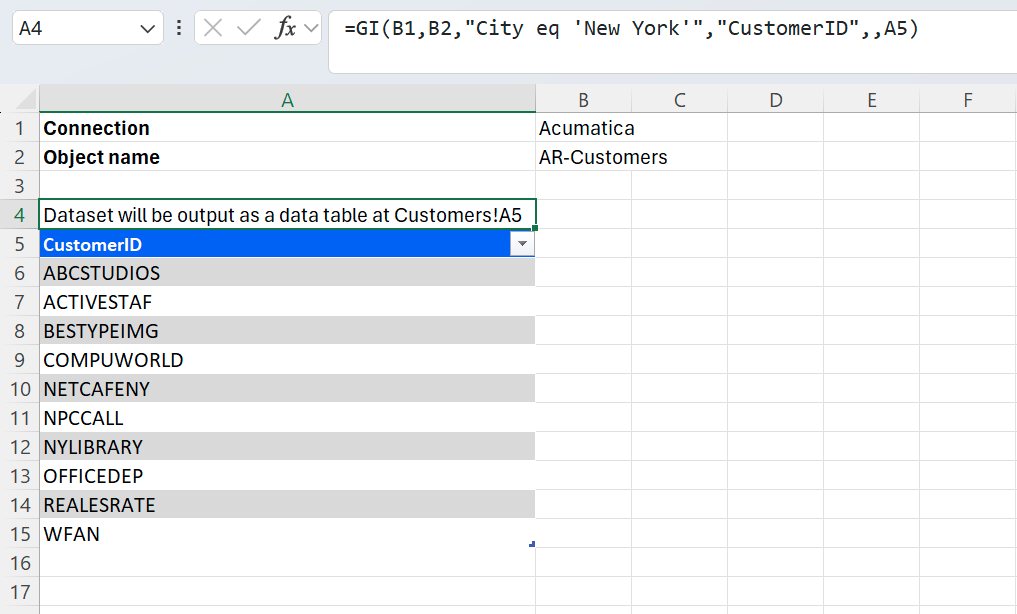Open Insert Function via the fx icon
This screenshot has height=614, width=1017.
[285, 28]
